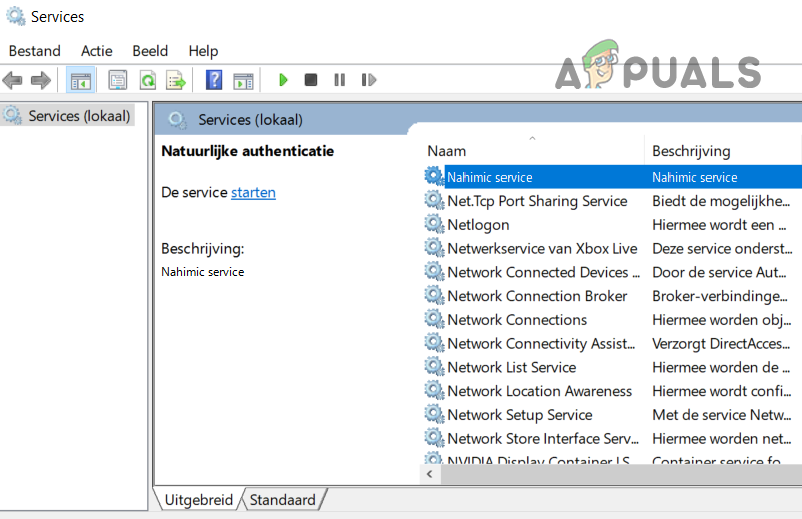Click gear icon beside Network Connection Broker

pyautogui.click(x=434, y=296)
